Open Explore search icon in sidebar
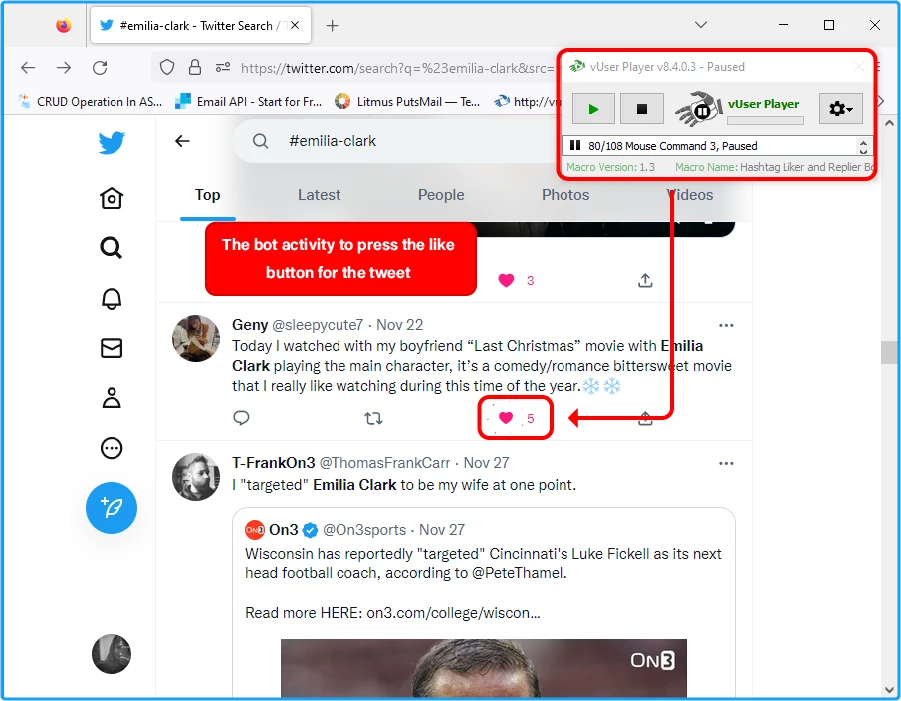The height and width of the screenshot is (701, 901). pos(111,248)
